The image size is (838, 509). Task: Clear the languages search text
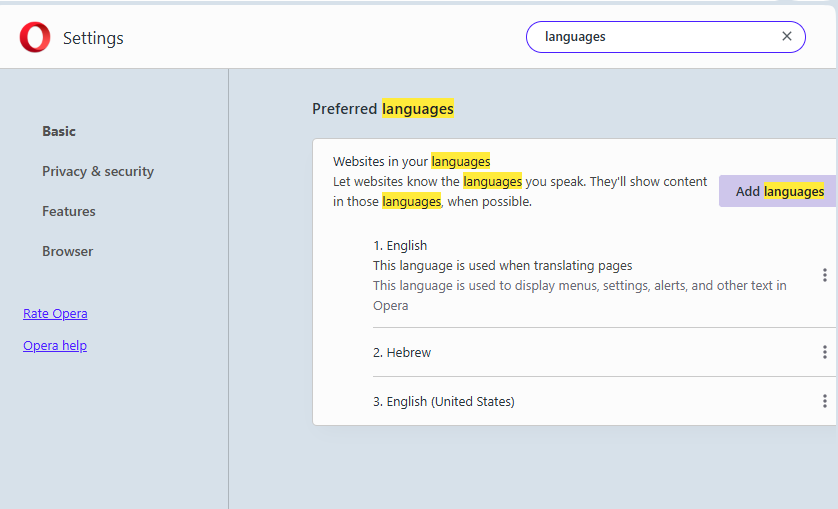[787, 37]
